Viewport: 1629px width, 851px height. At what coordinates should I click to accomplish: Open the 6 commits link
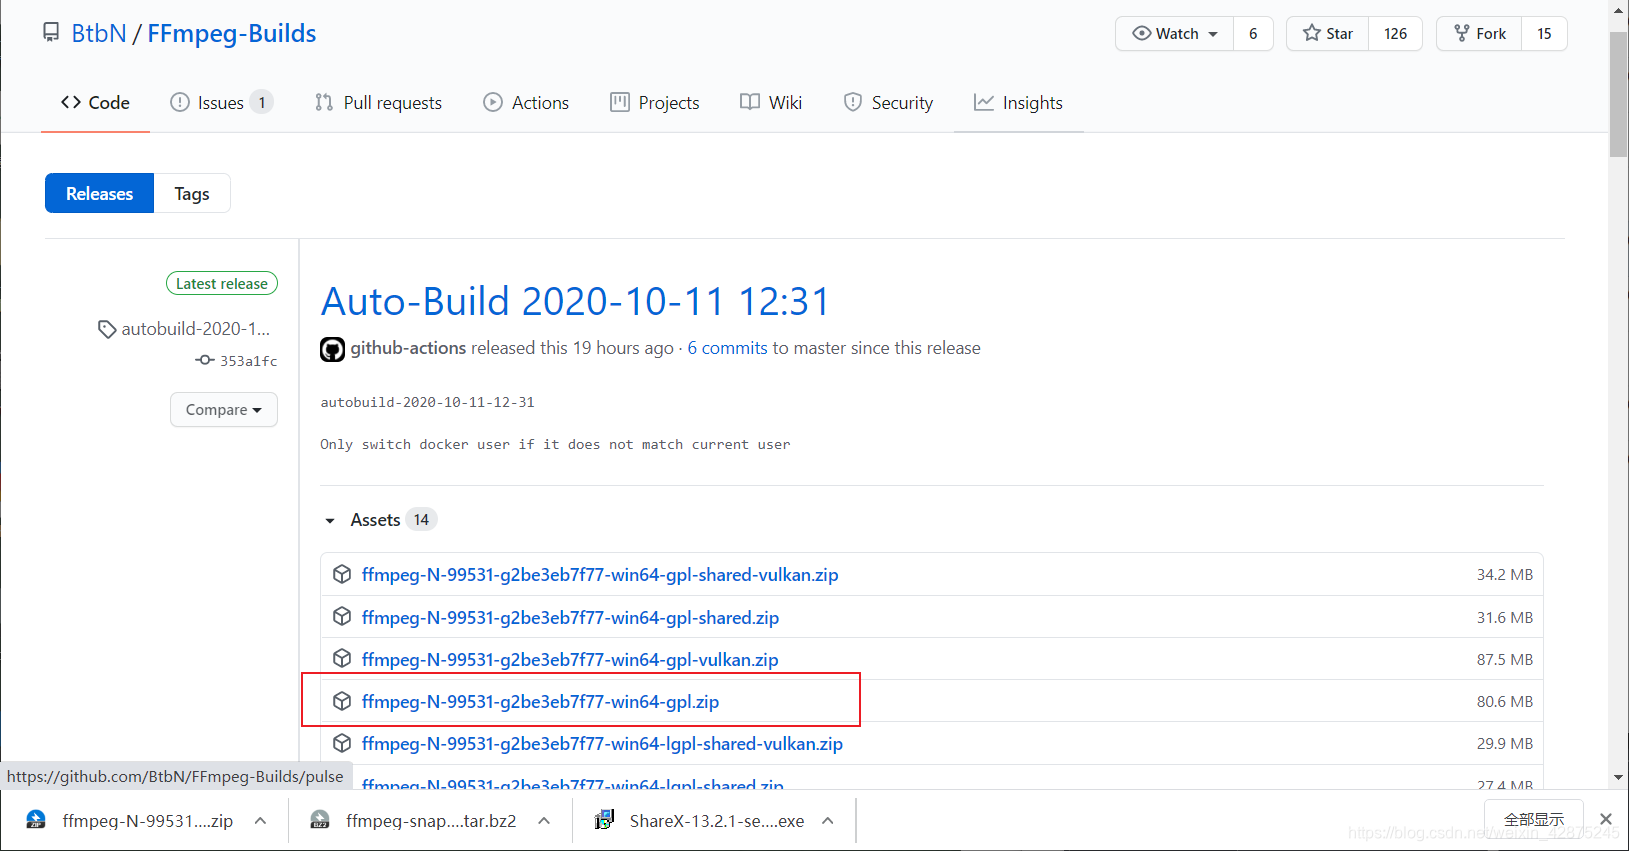(x=727, y=348)
